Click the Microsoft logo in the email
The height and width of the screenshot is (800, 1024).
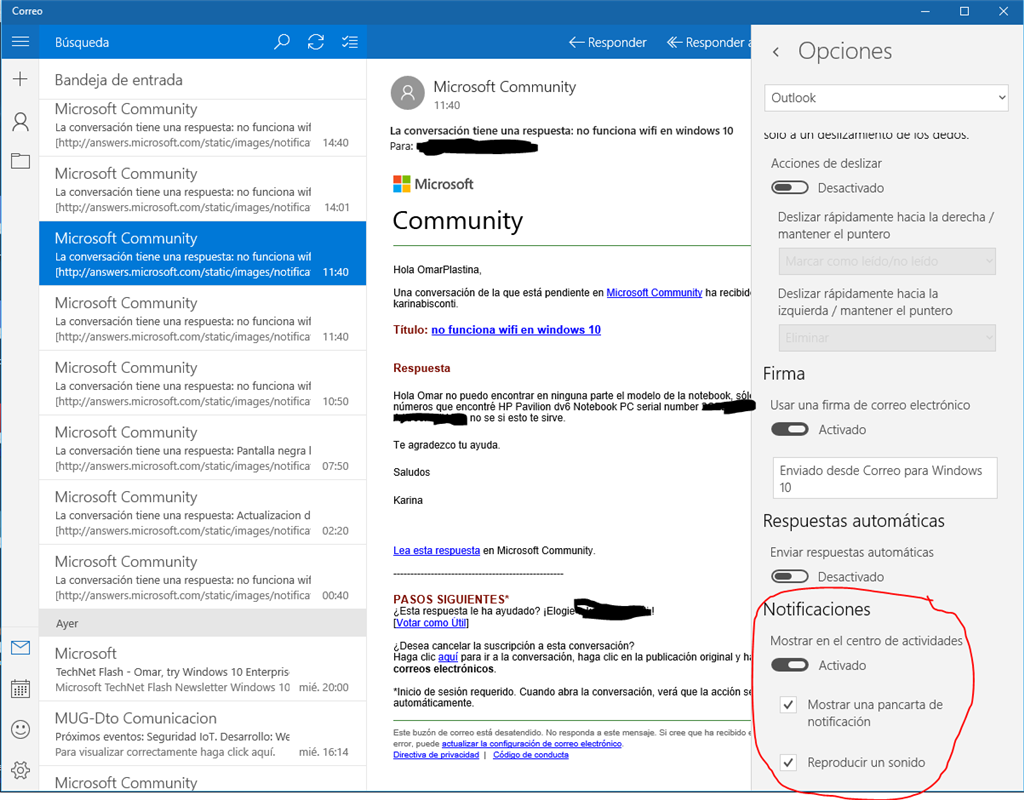pyautogui.click(x=433, y=184)
